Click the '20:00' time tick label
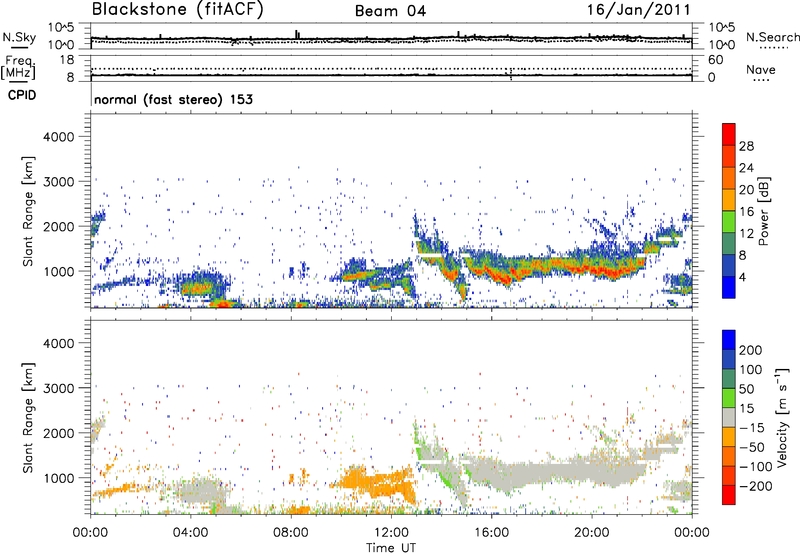This screenshot has width=800, height=554. pyautogui.click(x=591, y=533)
